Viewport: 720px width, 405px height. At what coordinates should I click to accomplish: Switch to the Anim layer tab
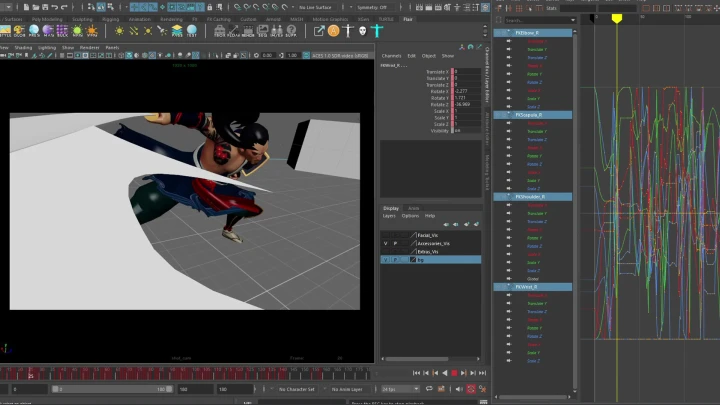click(x=413, y=208)
